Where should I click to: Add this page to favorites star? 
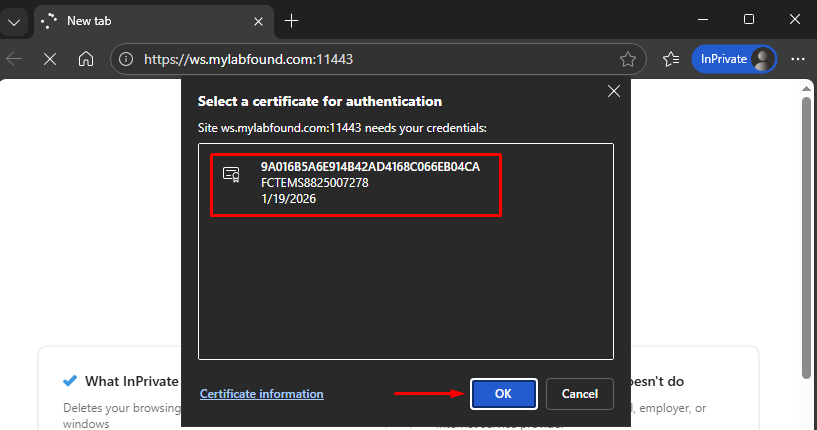coord(628,59)
